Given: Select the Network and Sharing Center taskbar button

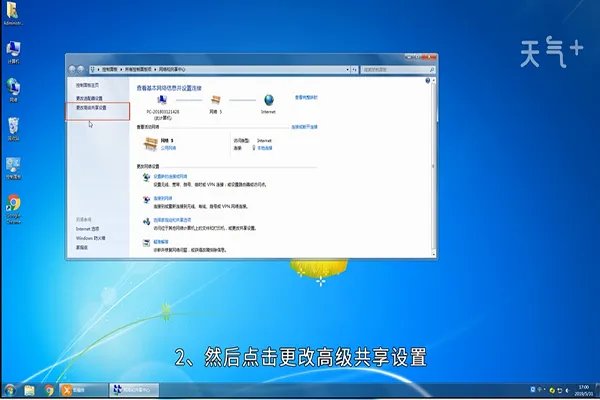Looking at the screenshot, I should [x=134, y=390].
